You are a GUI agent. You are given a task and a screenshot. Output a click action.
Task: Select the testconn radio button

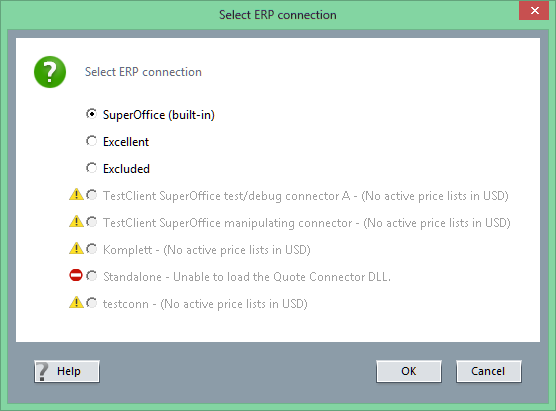pyautogui.click(x=91, y=303)
